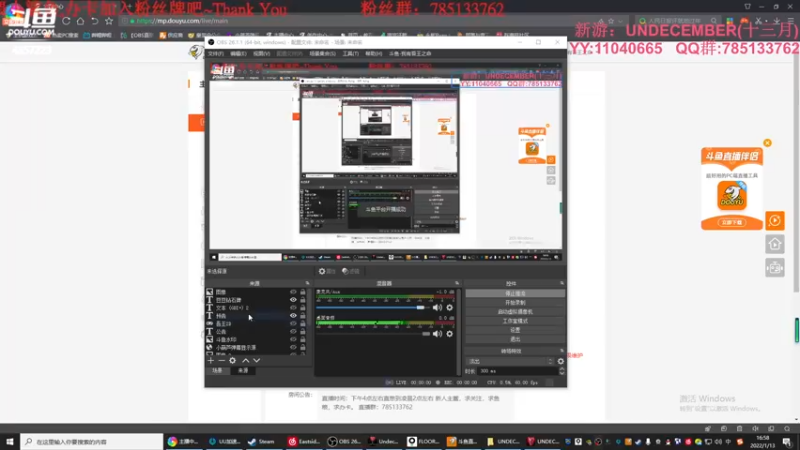Viewport: 800px width, 450px height.
Task: Click the filters button above sources
Action: click(x=351, y=271)
